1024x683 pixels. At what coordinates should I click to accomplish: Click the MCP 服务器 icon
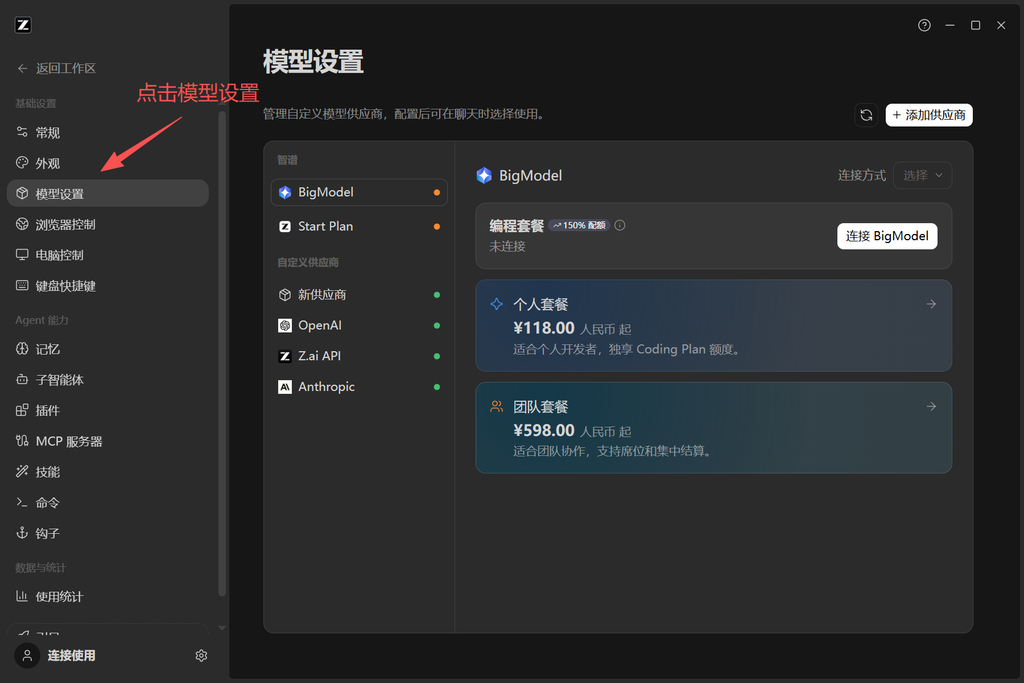(22, 441)
